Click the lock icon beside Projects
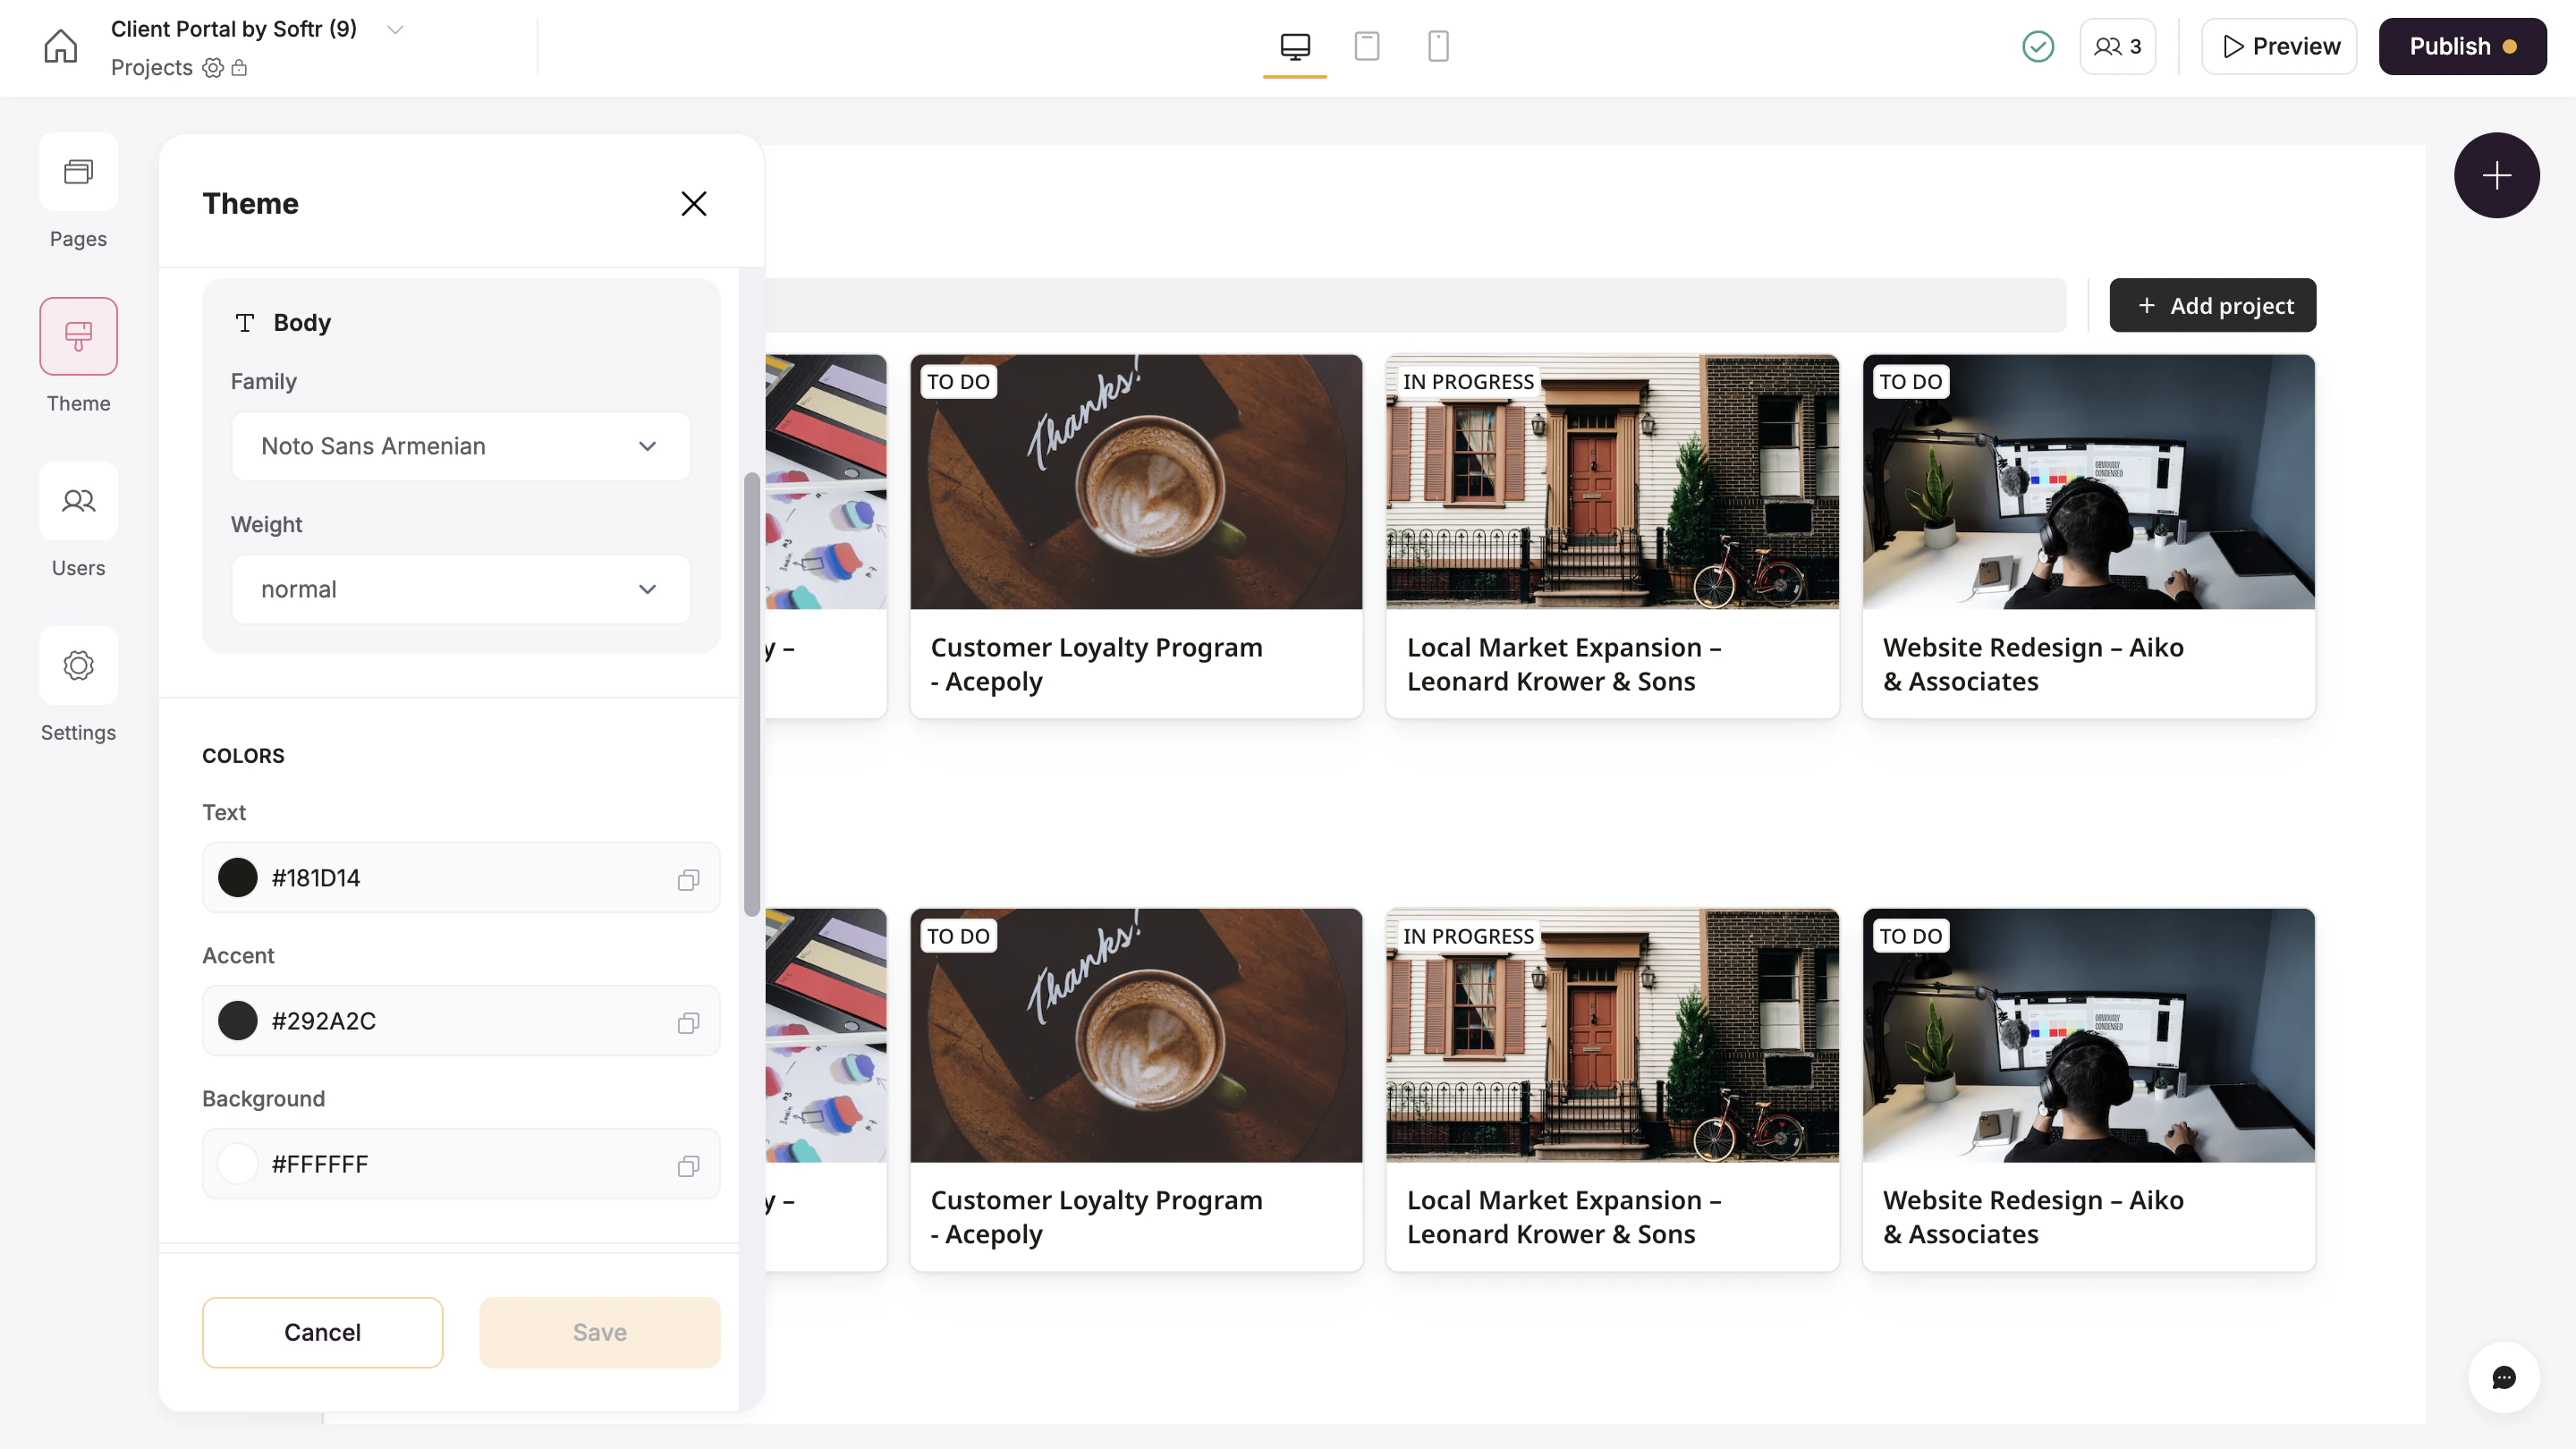This screenshot has width=2576, height=1449. 239,68
